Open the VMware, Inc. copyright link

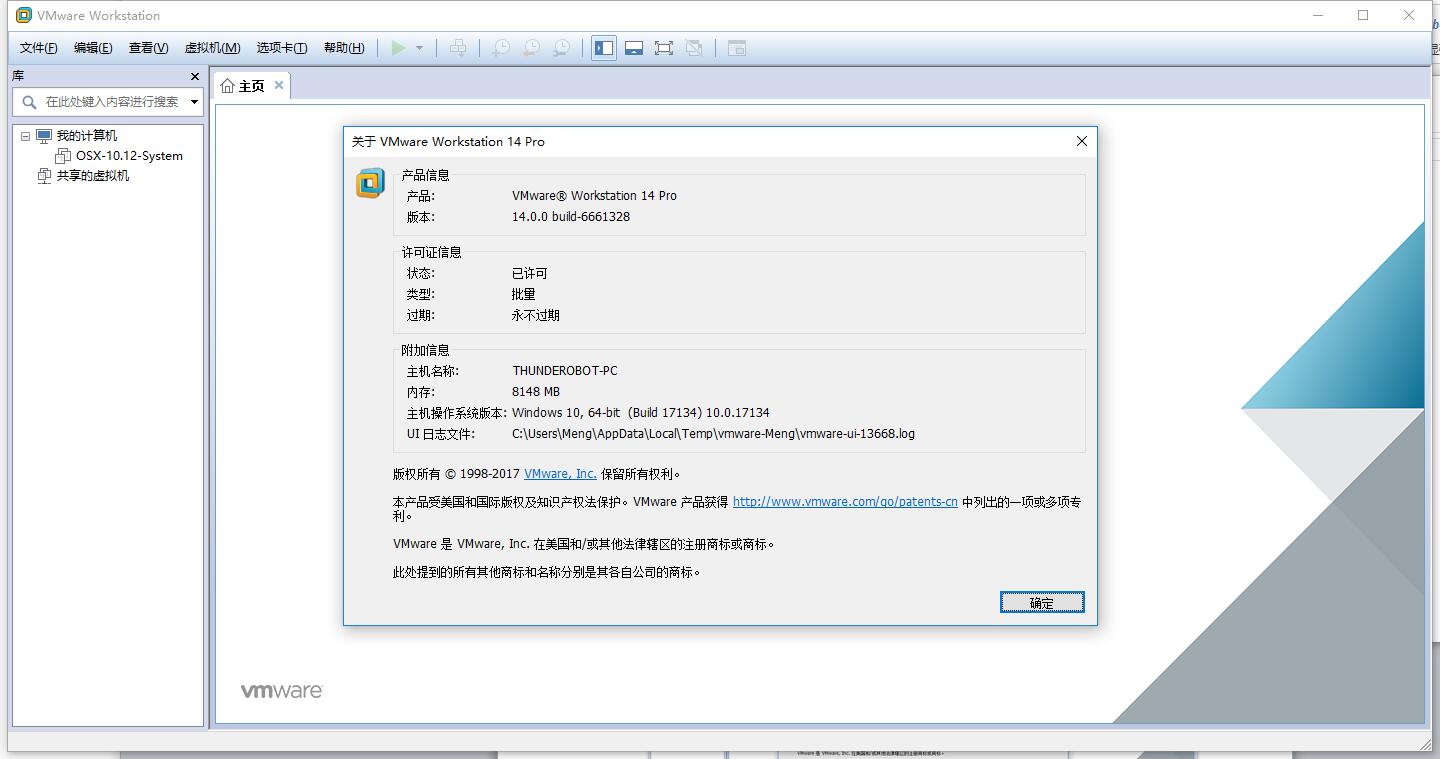560,474
